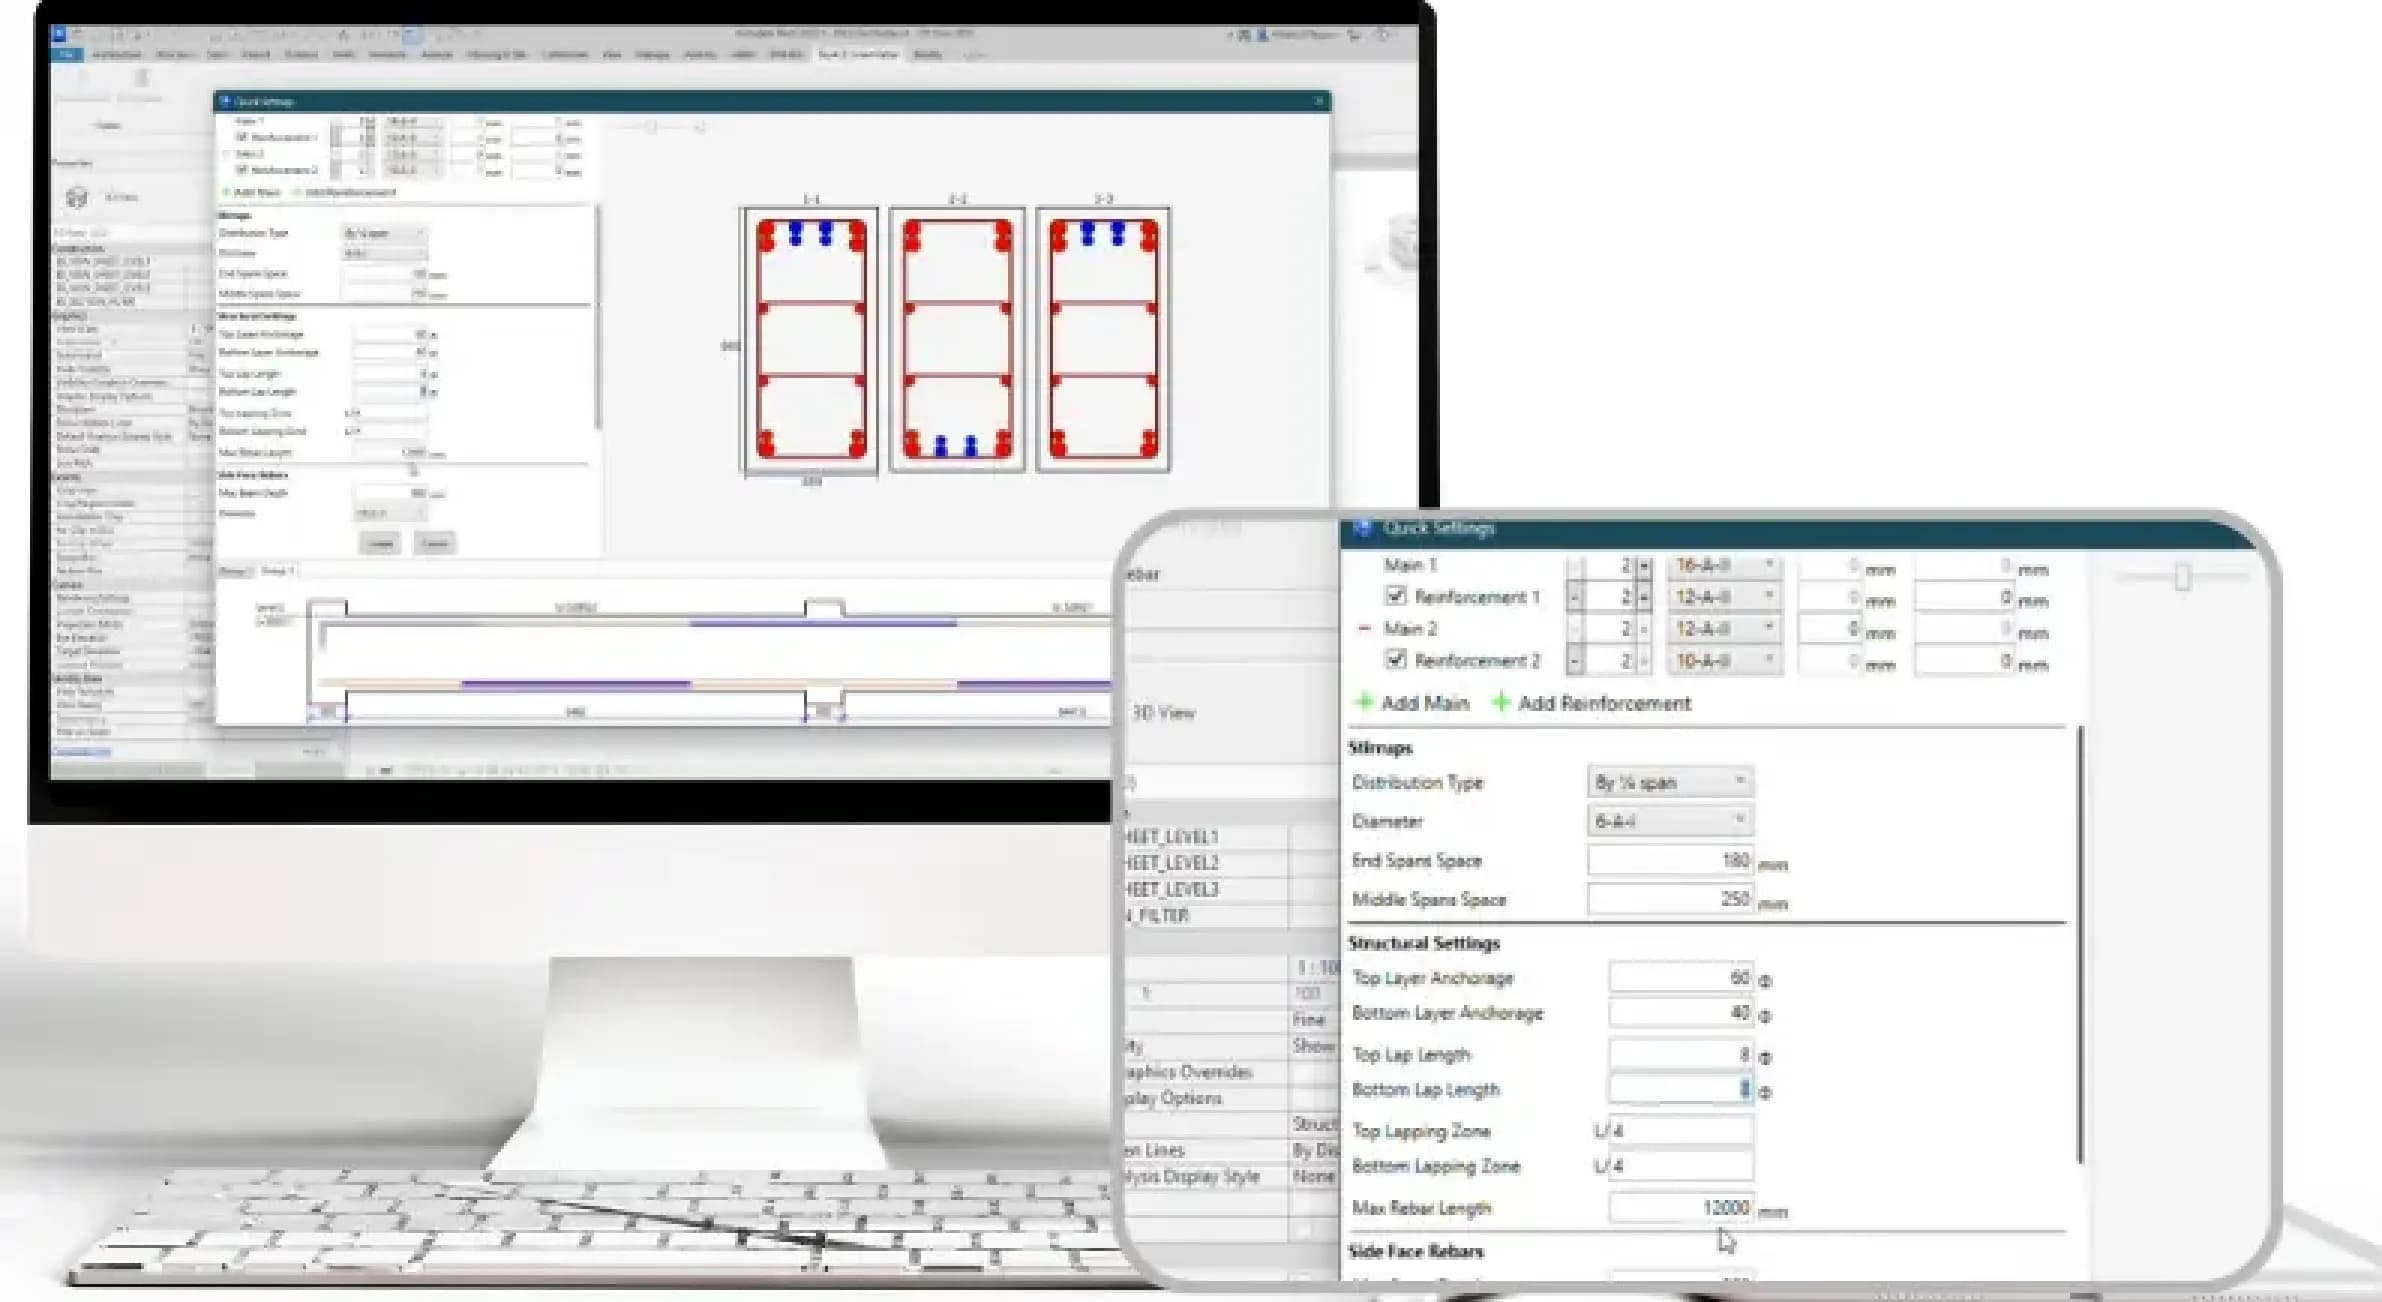Select the 1-1 beam cross-section preview
The image size is (2382, 1302).
pyautogui.click(x=810, y=339)
